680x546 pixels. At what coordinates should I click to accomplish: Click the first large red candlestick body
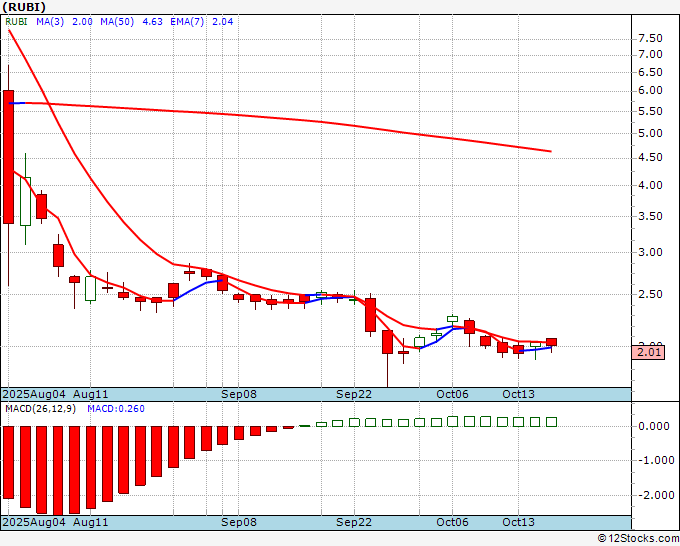[x=8, y=157]
